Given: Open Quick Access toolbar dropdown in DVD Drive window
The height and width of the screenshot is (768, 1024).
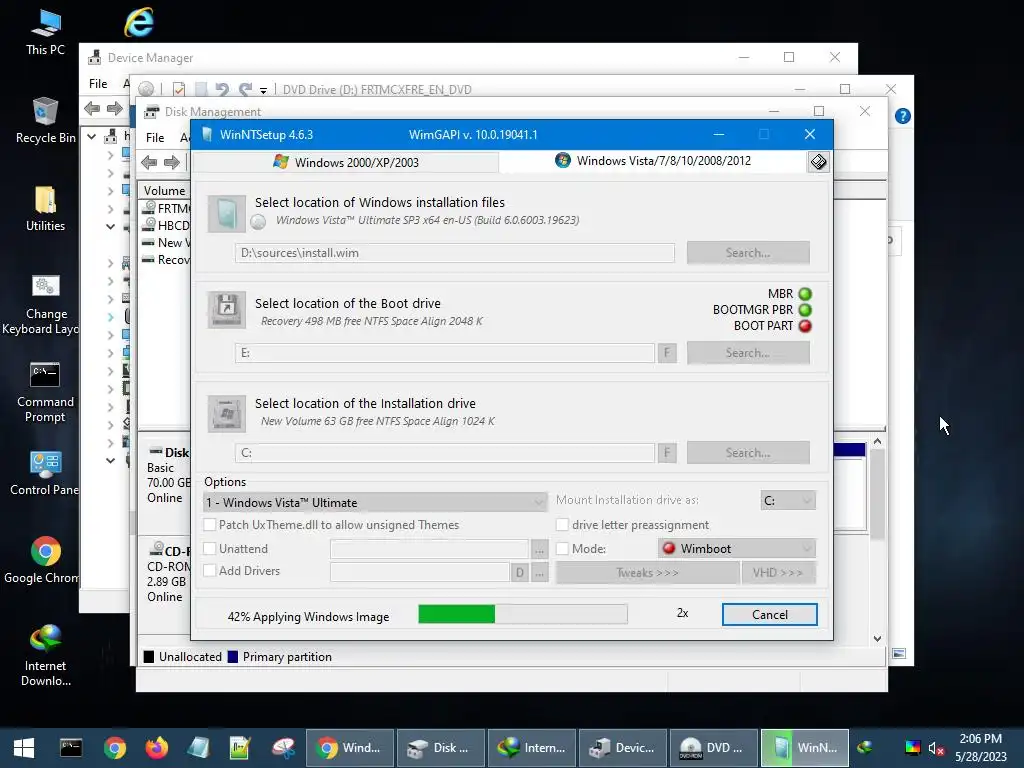Looking at the screenshot, I should [x=263, y=90].
